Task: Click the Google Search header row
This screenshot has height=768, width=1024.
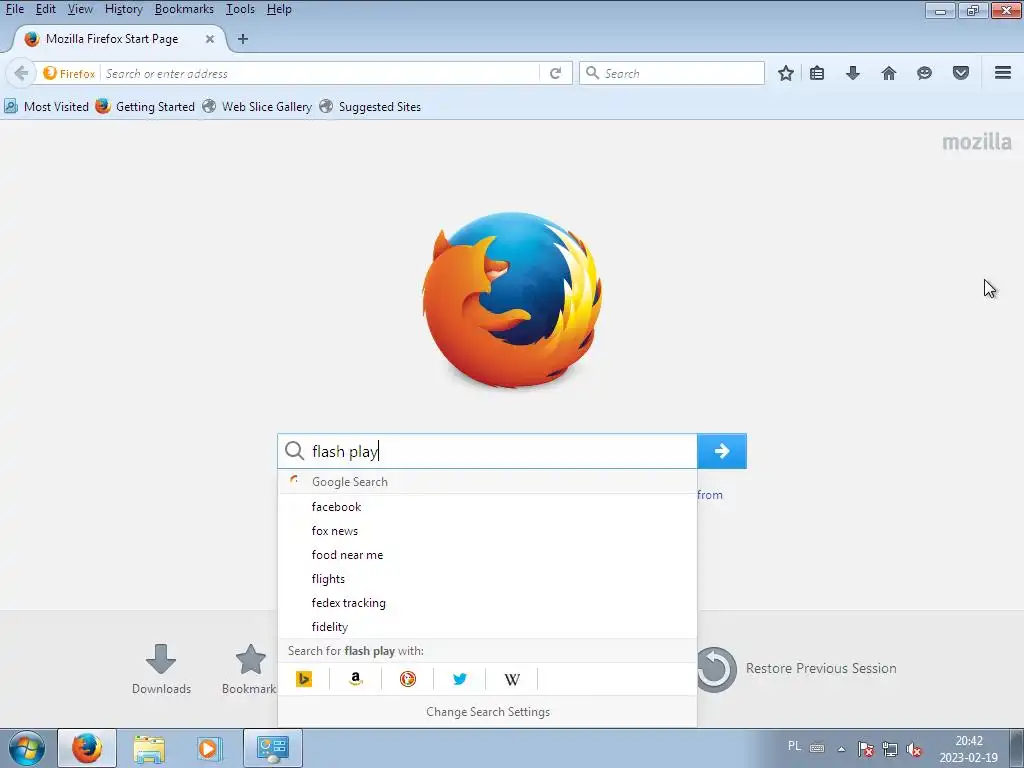Action: click(487, 481)
